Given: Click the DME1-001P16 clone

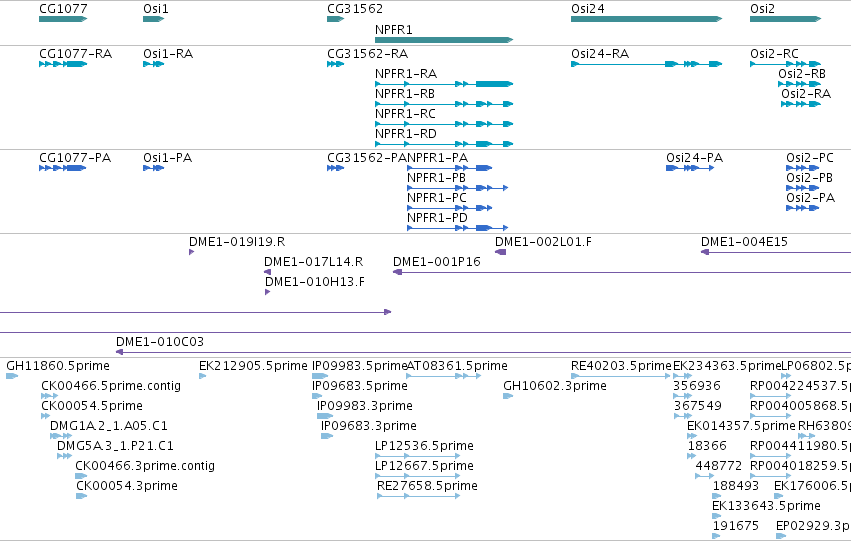Looking at the screenshot, I should 622,272.
